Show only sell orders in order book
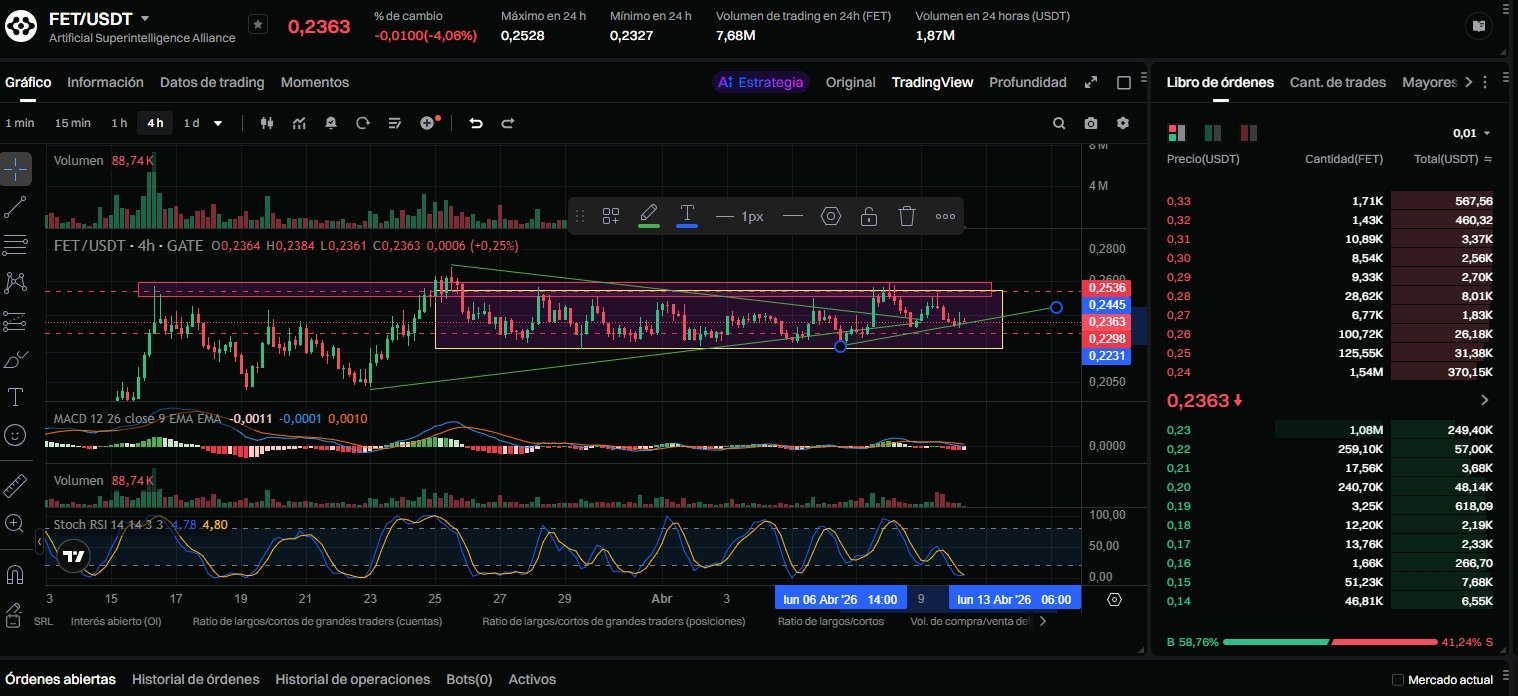 1248,133
